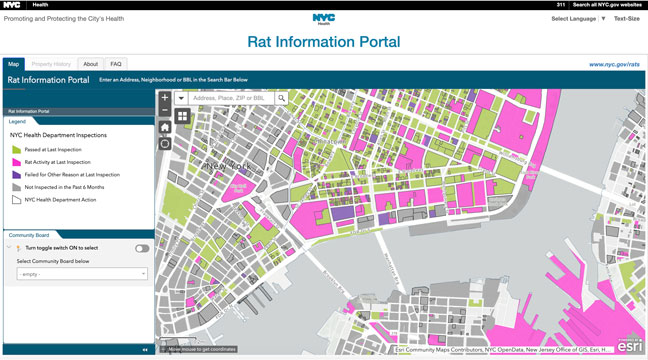This screenshot has height=360, width=648.
Task: Click the NYC Health Department Action outline swatch
Action: tap(17, 200)
